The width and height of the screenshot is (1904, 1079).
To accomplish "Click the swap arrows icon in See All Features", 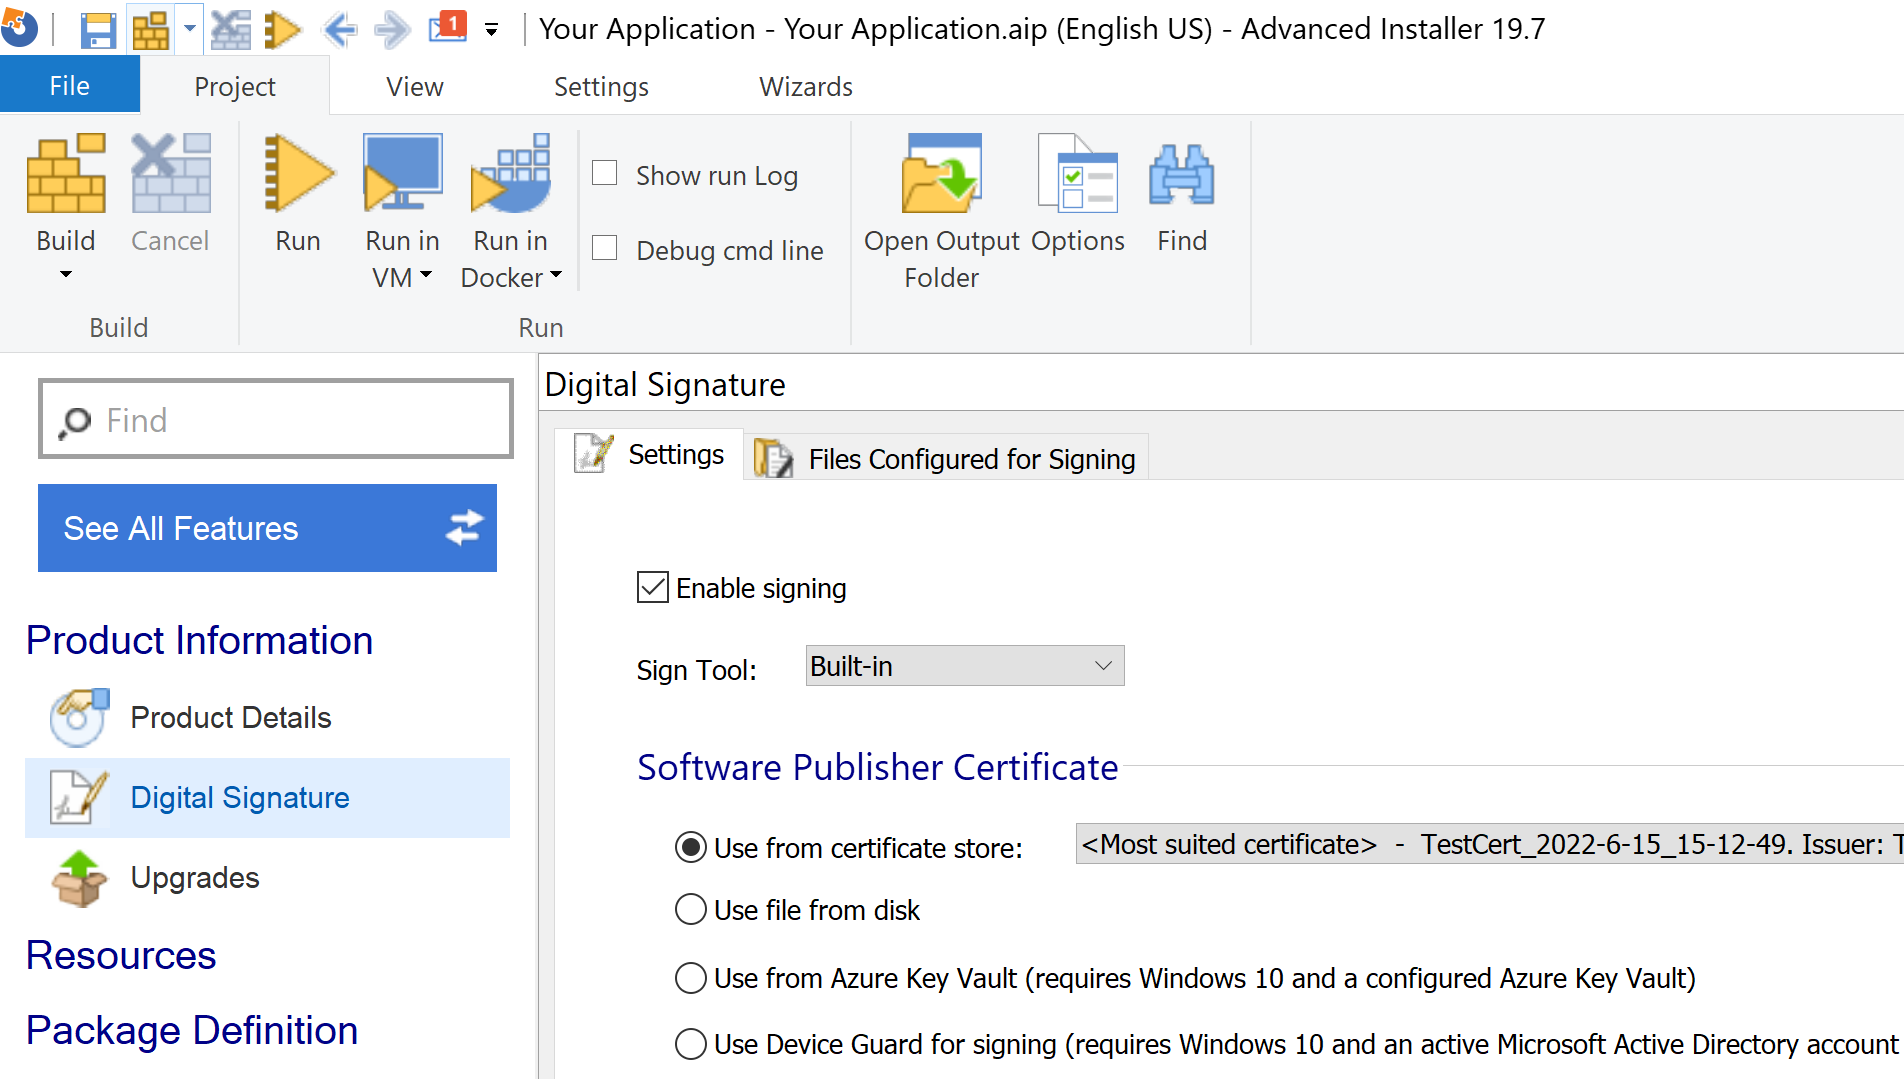I will pos(464,527).
